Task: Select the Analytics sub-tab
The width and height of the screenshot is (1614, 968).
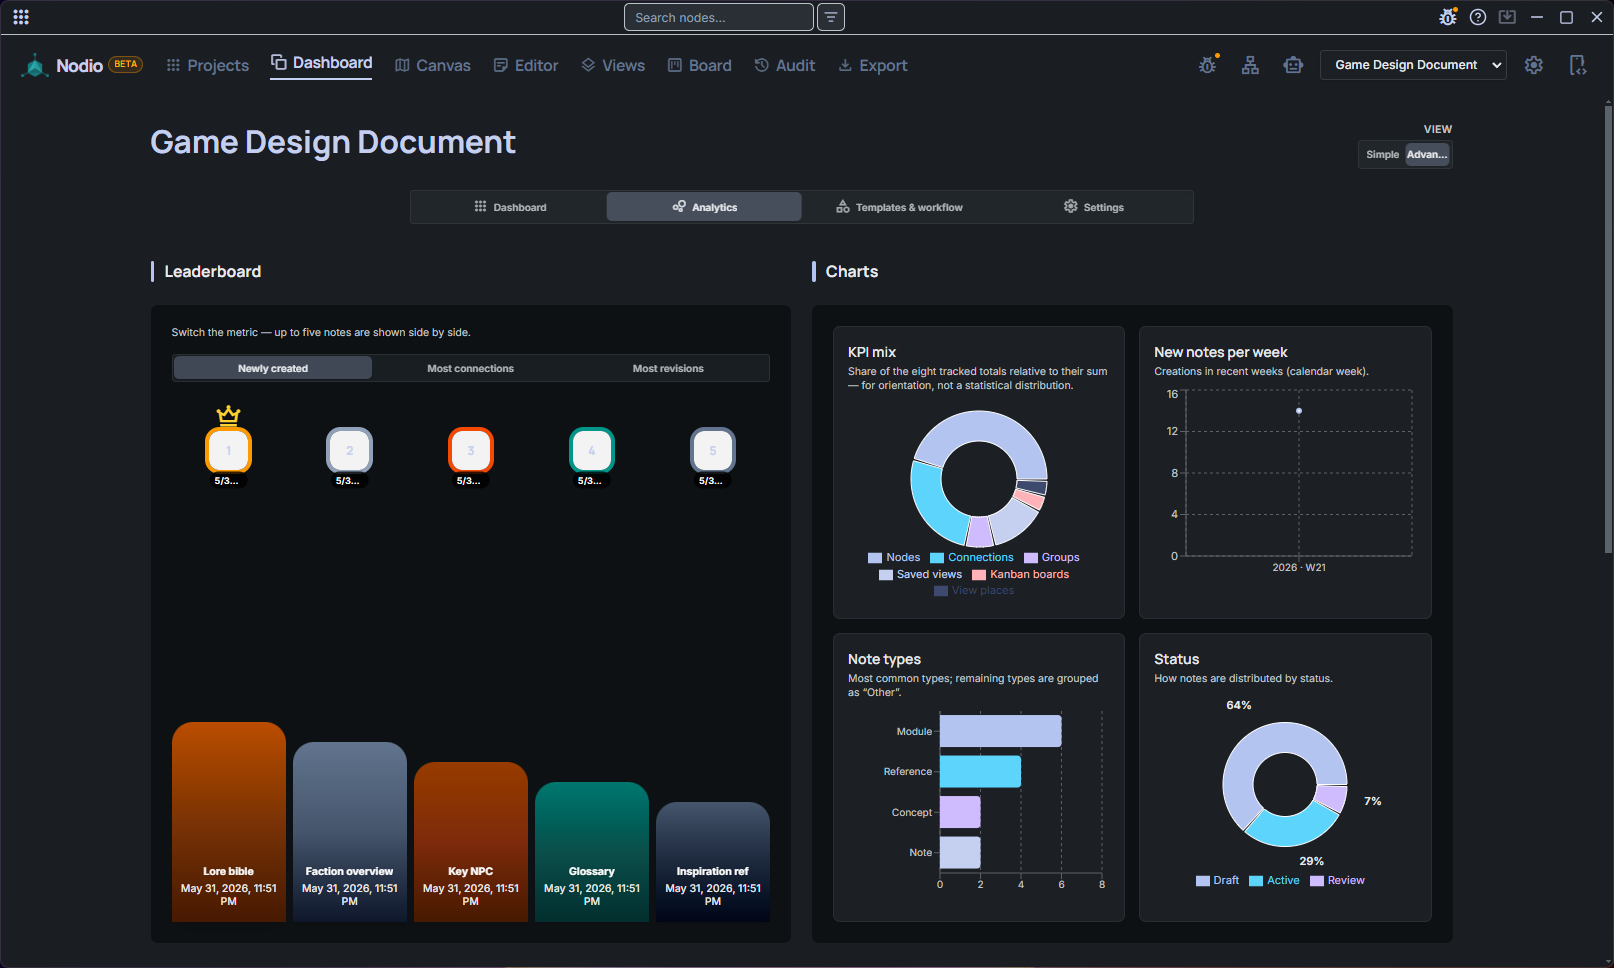Action: 704,207
